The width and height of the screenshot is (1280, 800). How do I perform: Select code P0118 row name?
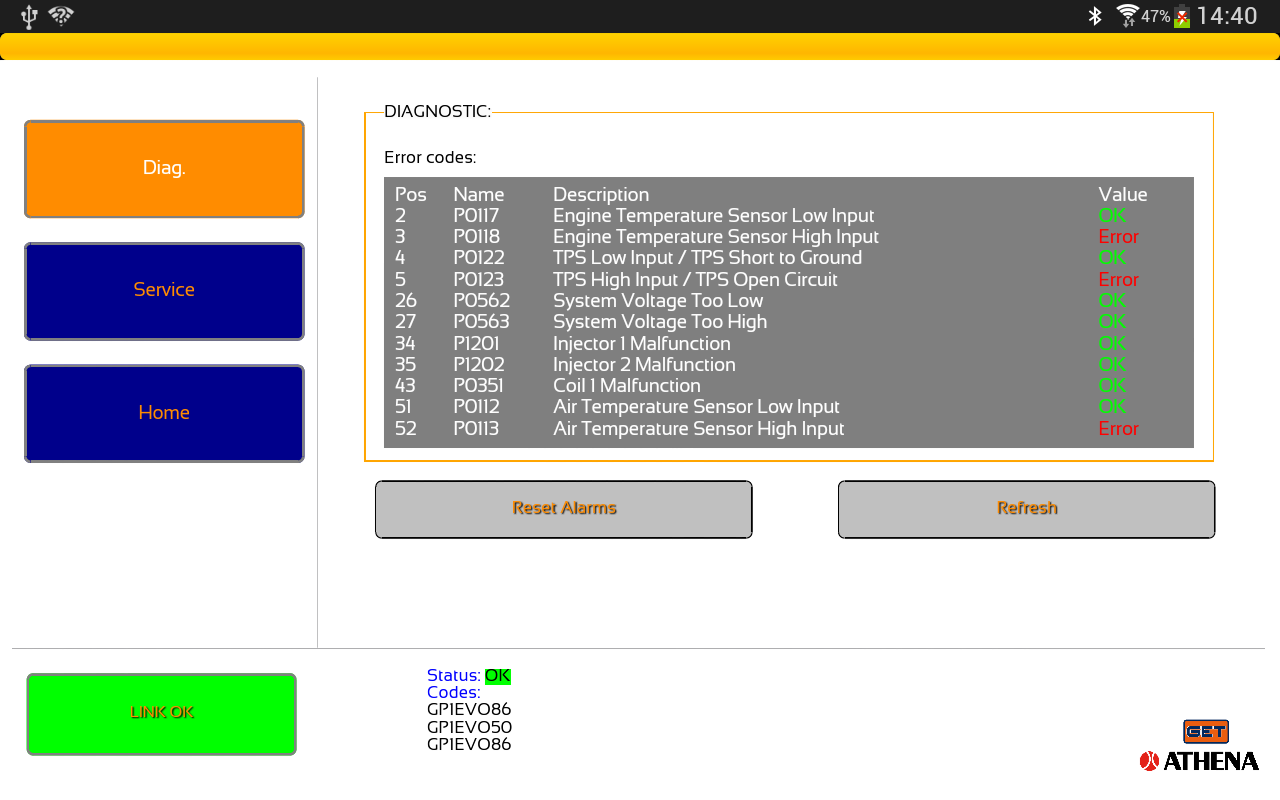point(477,237)
